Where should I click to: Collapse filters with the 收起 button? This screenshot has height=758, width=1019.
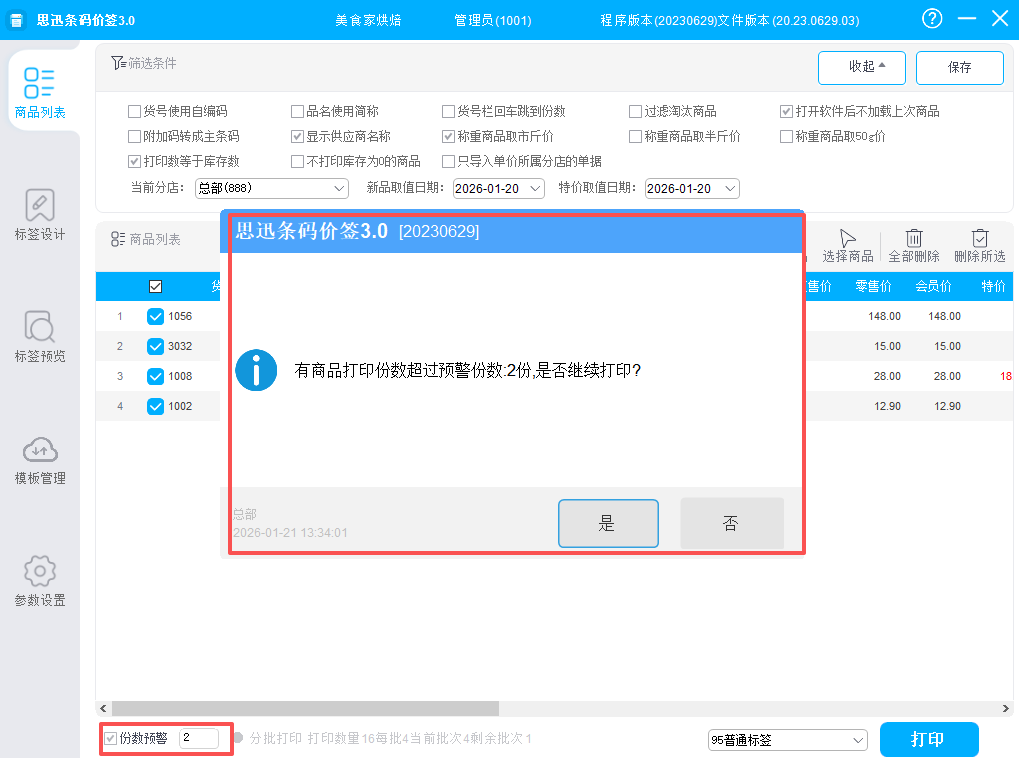[x=861, y=67]
